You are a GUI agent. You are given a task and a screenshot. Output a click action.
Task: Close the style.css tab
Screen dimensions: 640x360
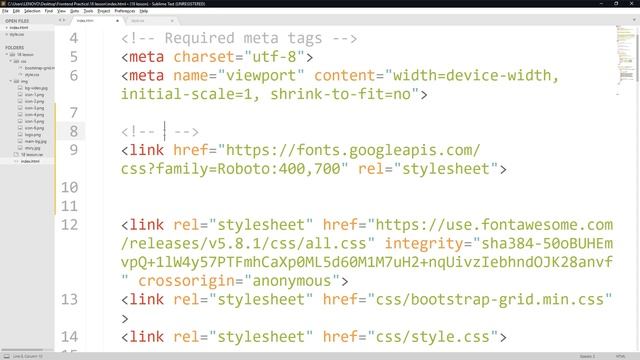coord(172,20)
